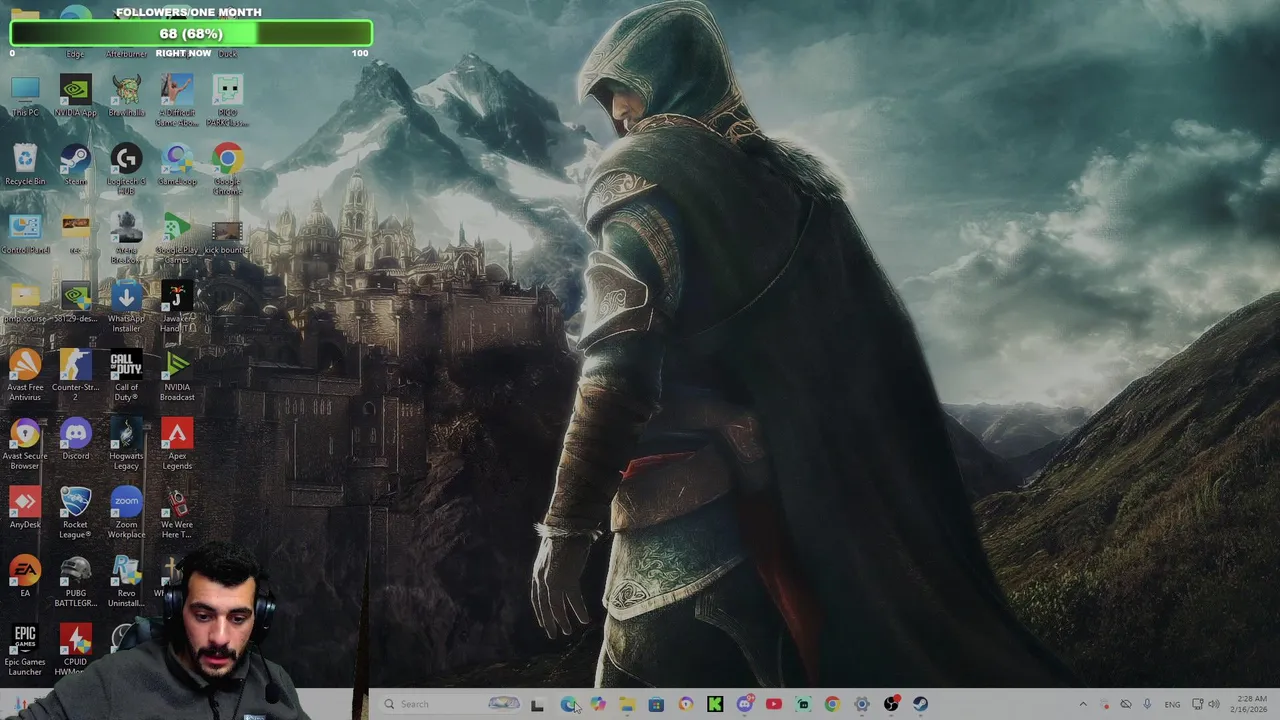The image size is (1280, 720).
Task: Open Copilot from the taskbar
Action: 598,704
